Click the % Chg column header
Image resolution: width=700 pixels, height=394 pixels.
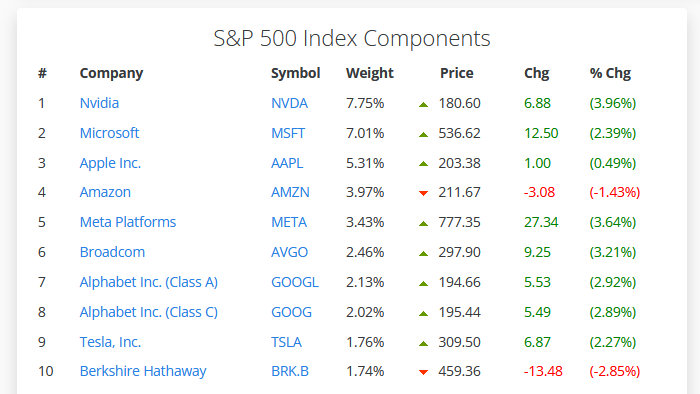[x=610, y=73]
